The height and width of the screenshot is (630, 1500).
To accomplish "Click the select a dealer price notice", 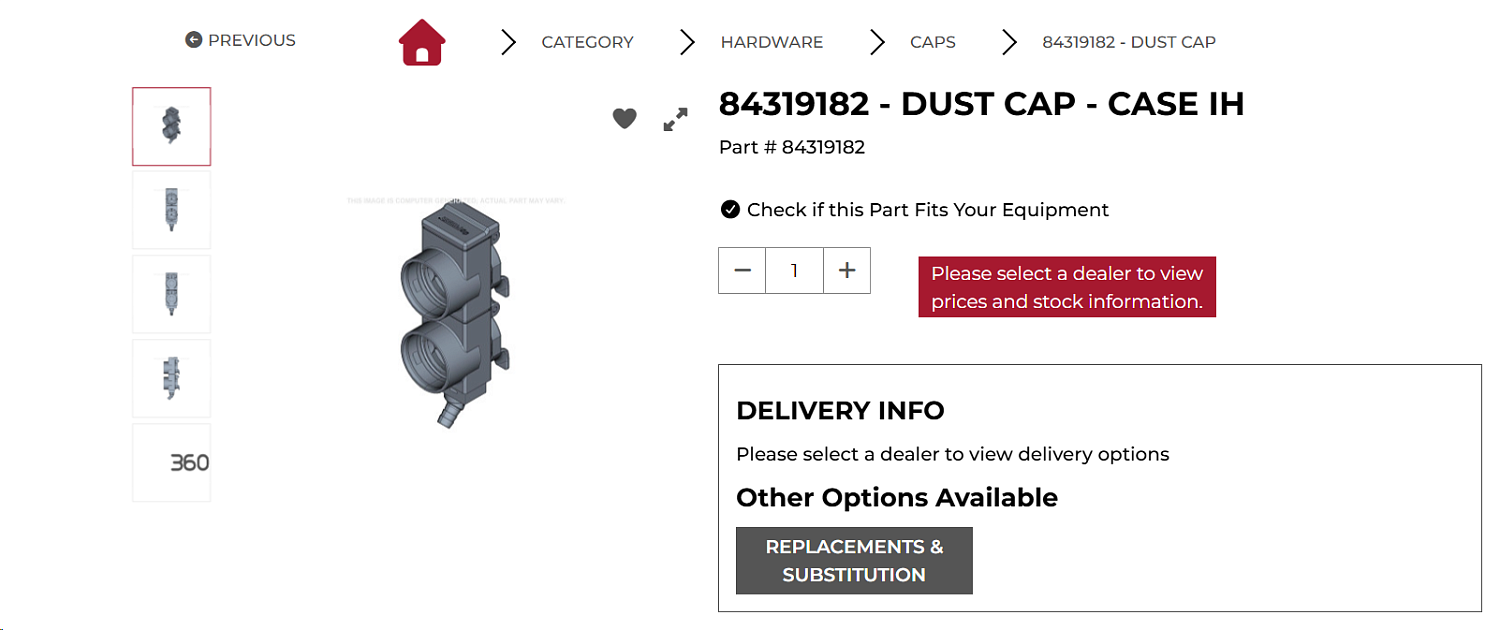I will pos(1067,287).
